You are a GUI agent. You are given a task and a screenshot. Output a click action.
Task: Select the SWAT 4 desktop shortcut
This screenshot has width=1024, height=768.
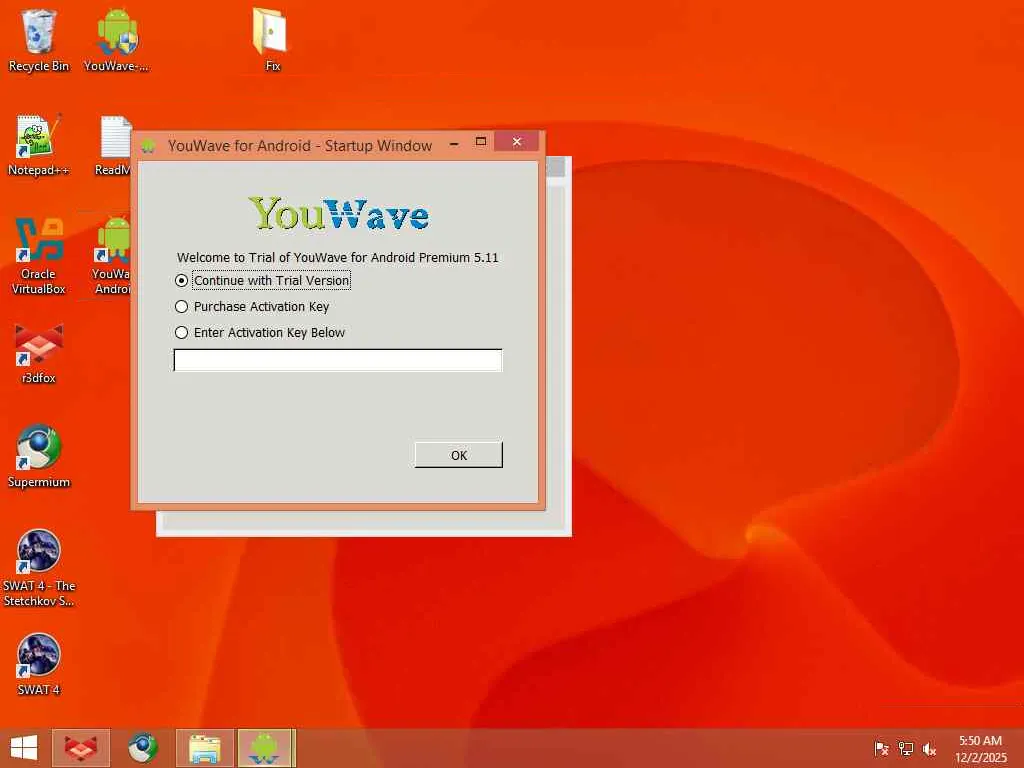tap(39, 665)
